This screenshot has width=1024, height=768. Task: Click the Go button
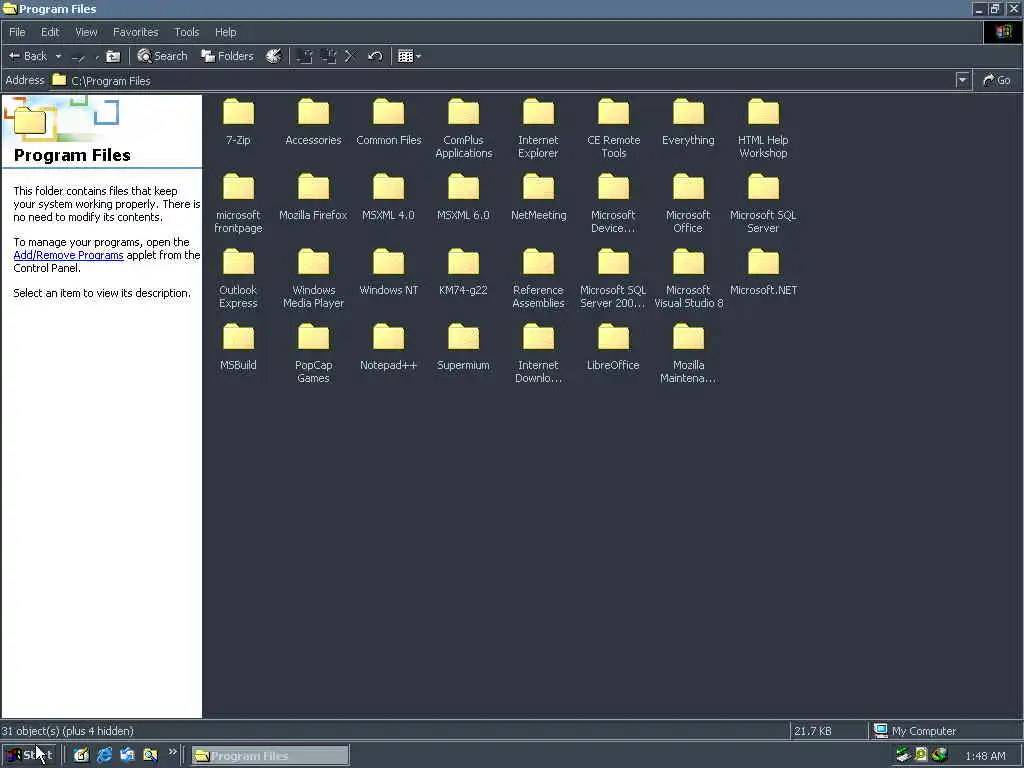[x=997, y=80]
